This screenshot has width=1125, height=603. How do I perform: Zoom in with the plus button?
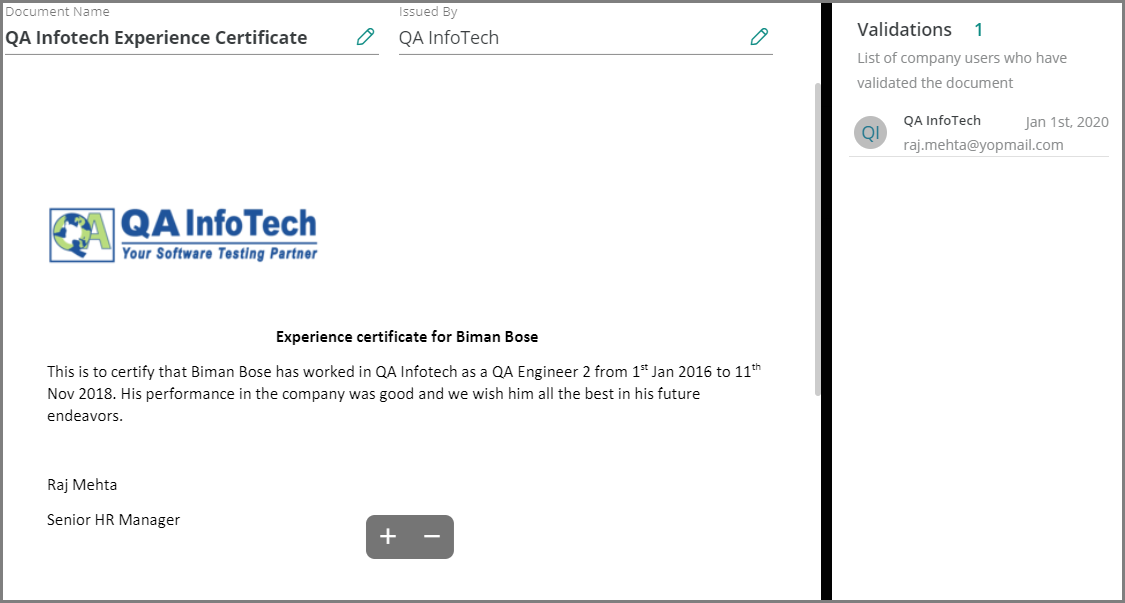pos(388,537)
